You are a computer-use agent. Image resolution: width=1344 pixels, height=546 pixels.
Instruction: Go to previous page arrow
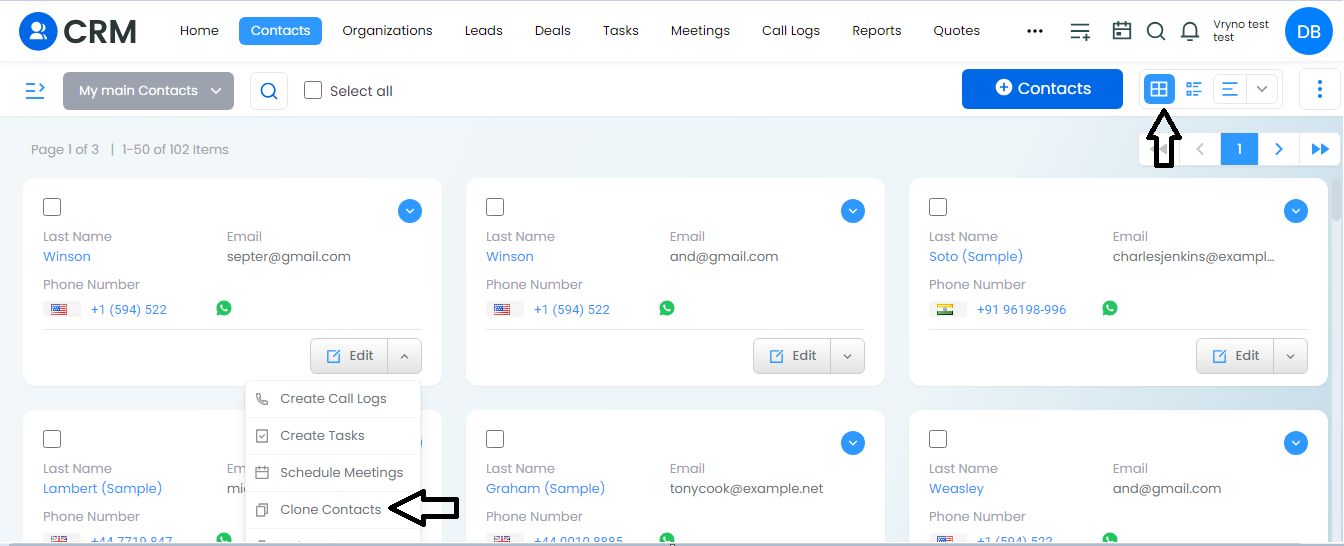[1200, 149]
